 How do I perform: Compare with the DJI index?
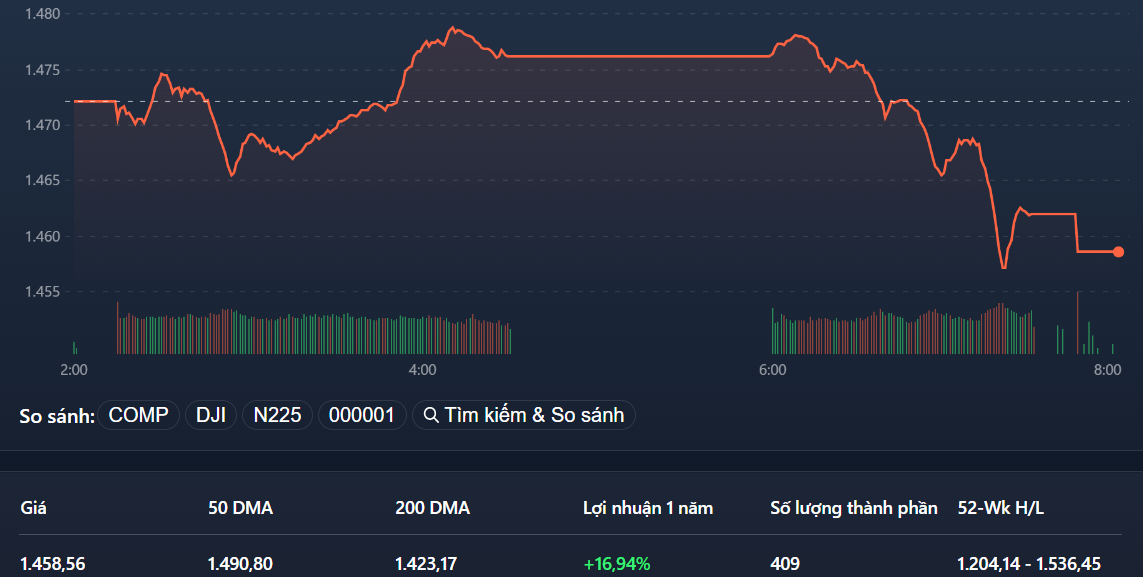210,415
